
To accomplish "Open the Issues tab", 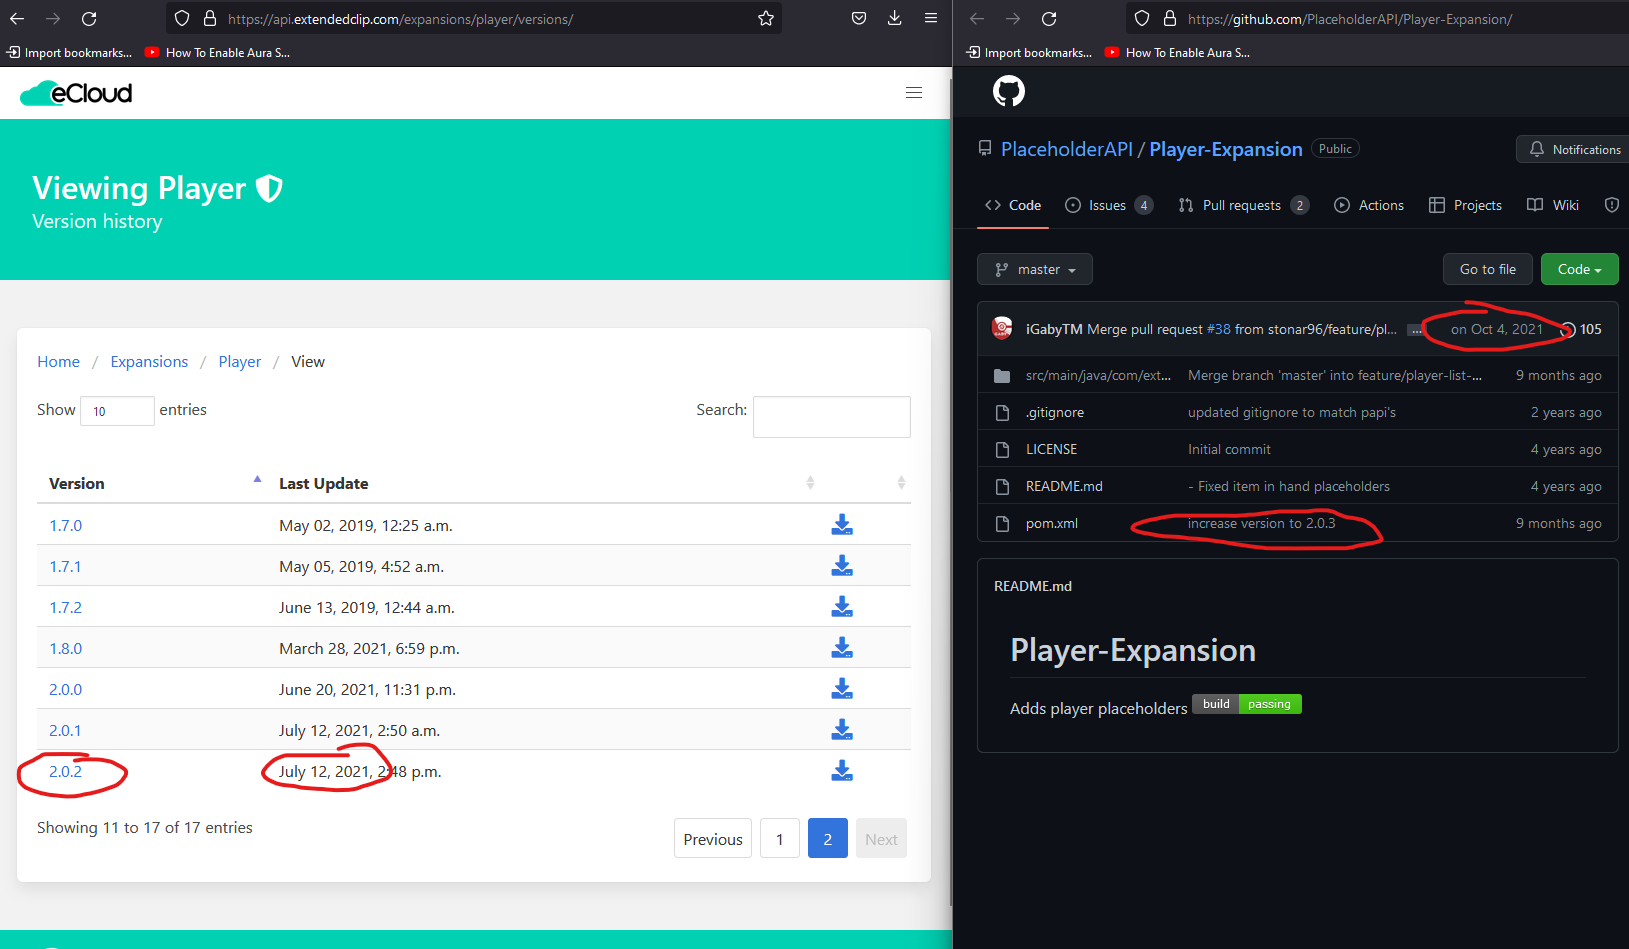I will click(x=1109, y=205).
